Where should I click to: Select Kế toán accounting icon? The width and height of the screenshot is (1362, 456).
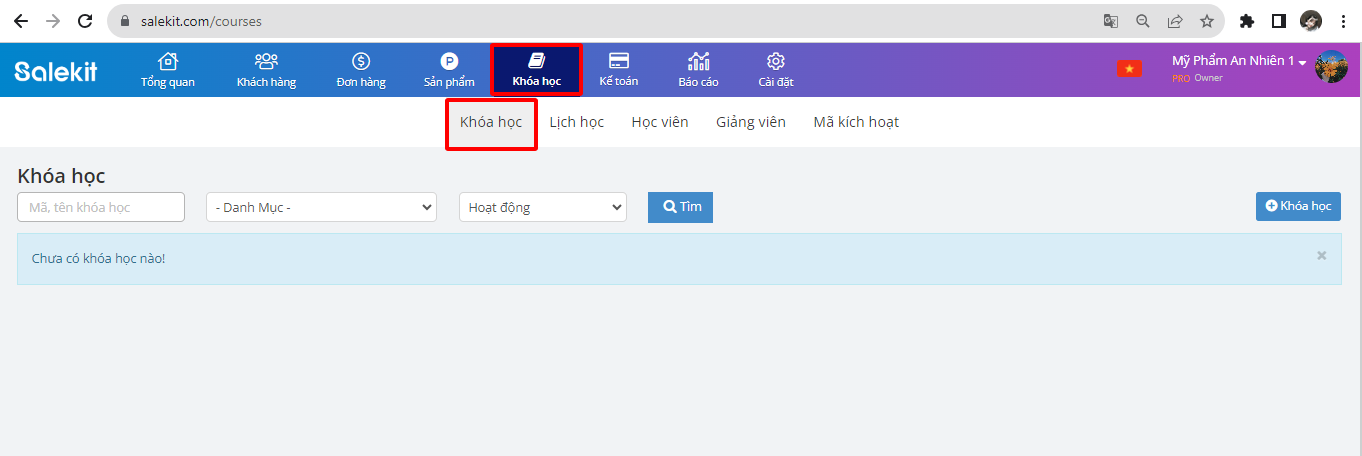click(619, 61)
